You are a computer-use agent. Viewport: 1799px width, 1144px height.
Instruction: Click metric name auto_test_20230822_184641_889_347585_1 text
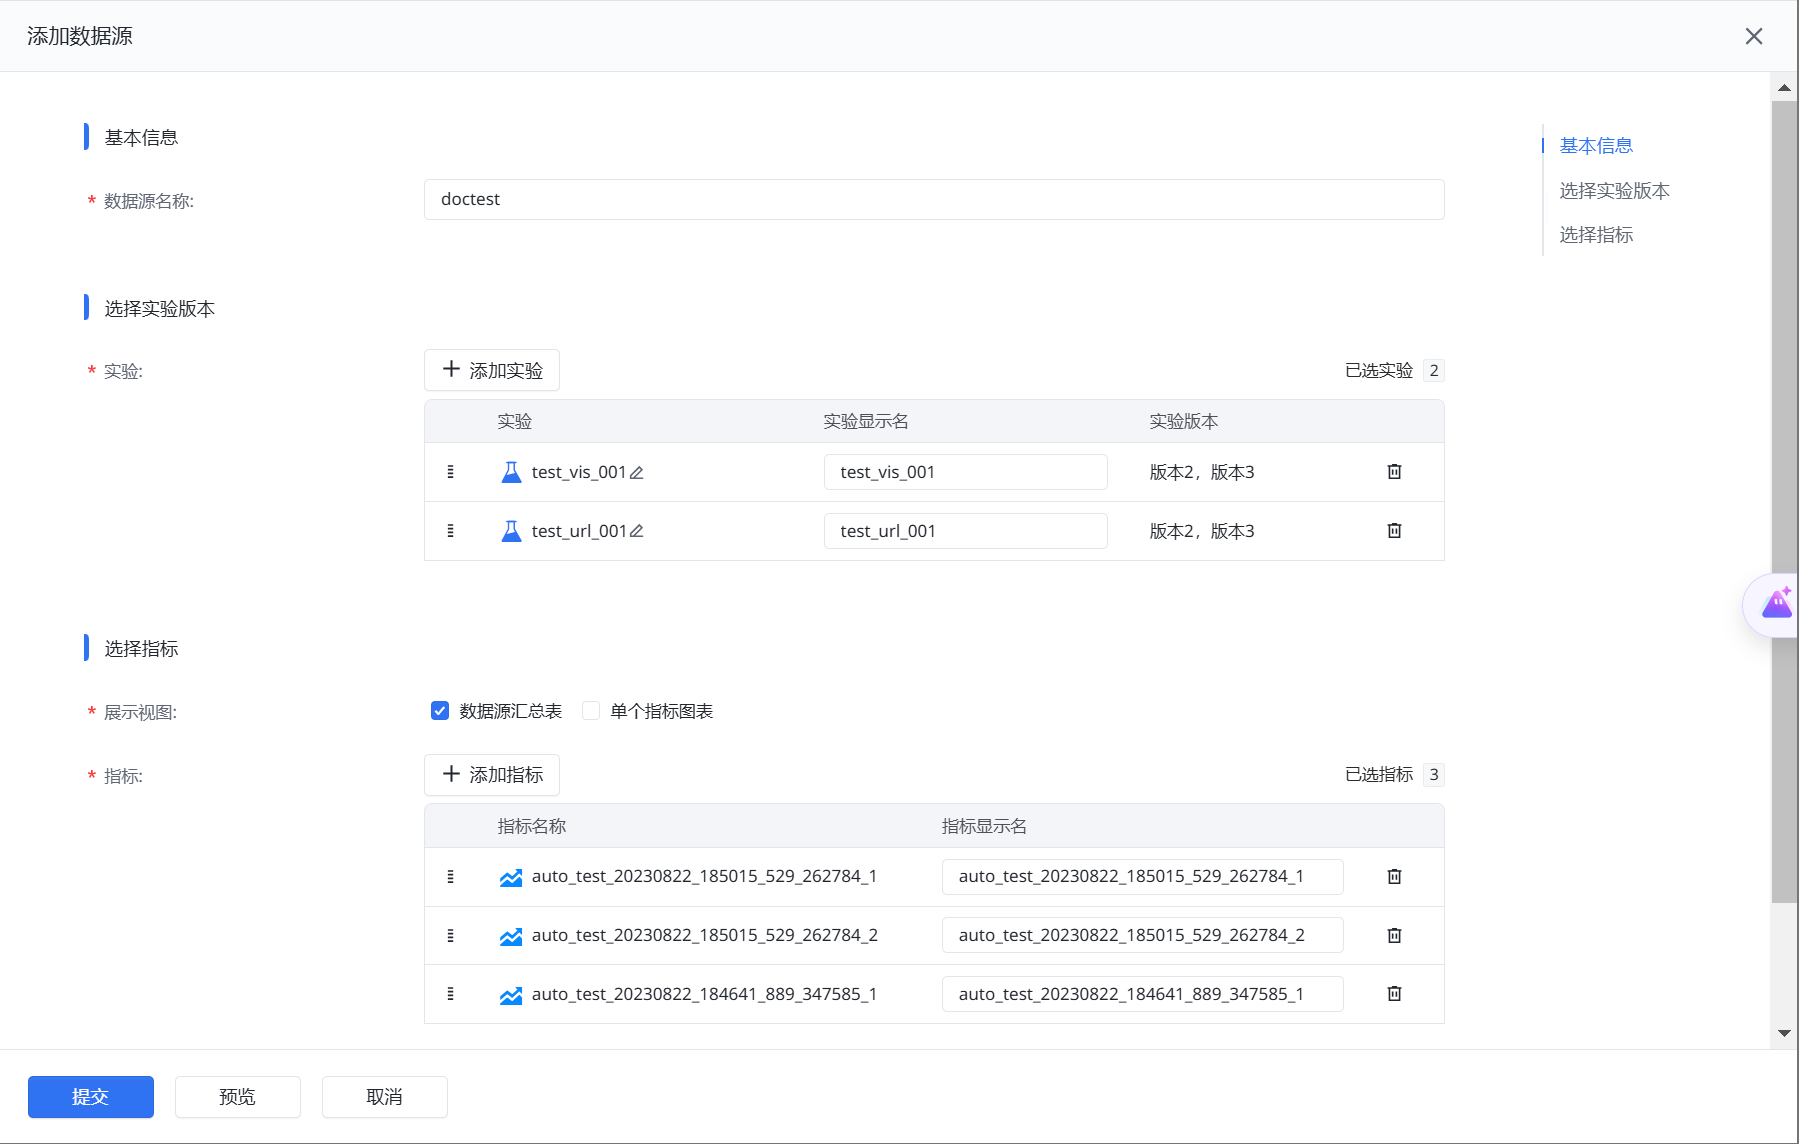704,994
